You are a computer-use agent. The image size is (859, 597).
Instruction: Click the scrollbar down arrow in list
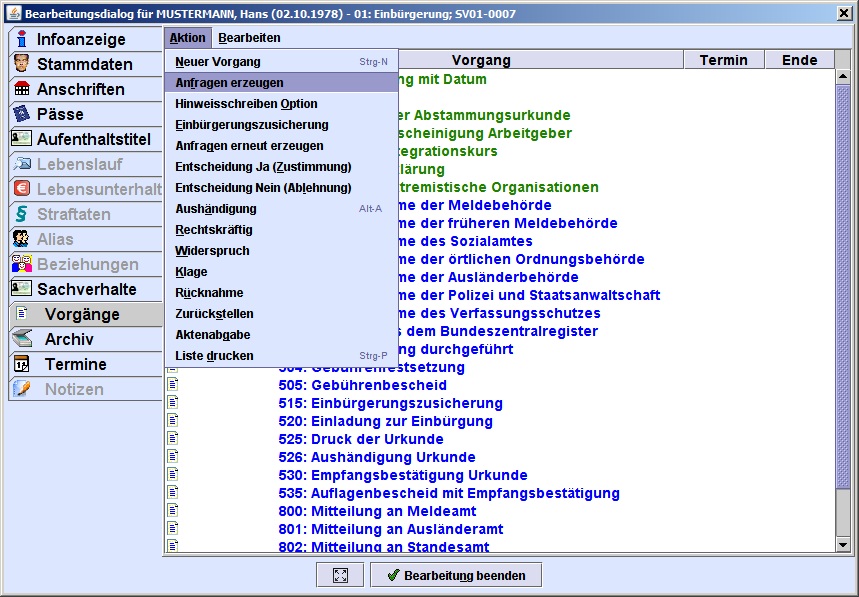[x=843, y=545]
